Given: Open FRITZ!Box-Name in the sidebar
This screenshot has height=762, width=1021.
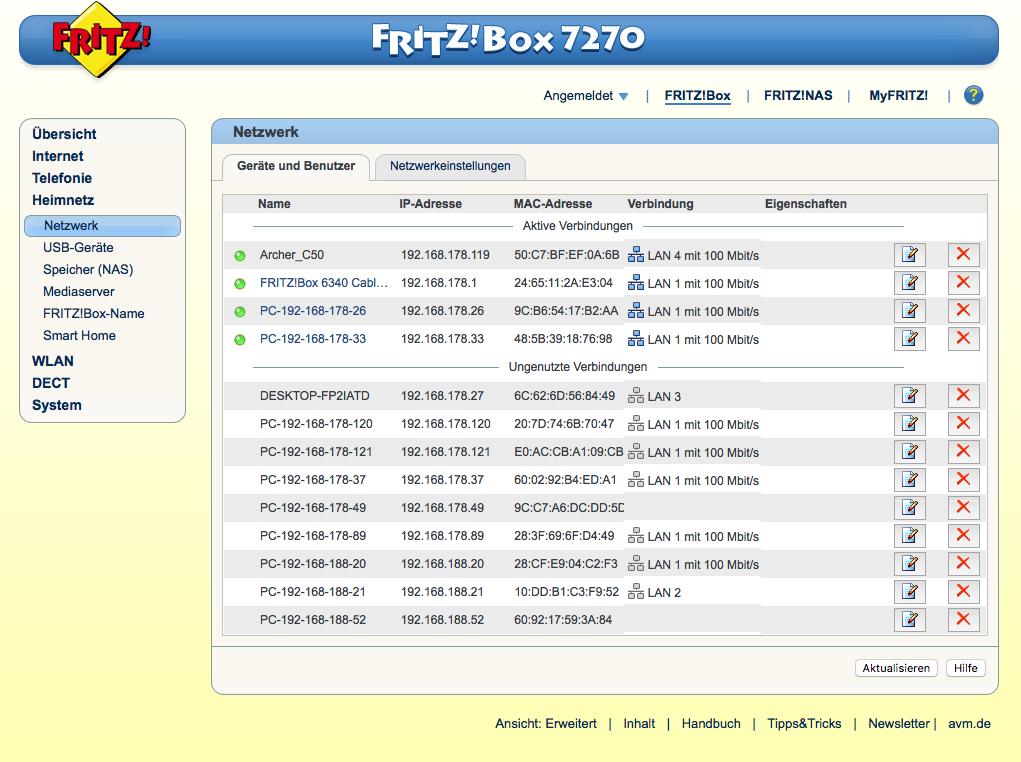Looking at the screenshot, I should (x=94, y=314).
